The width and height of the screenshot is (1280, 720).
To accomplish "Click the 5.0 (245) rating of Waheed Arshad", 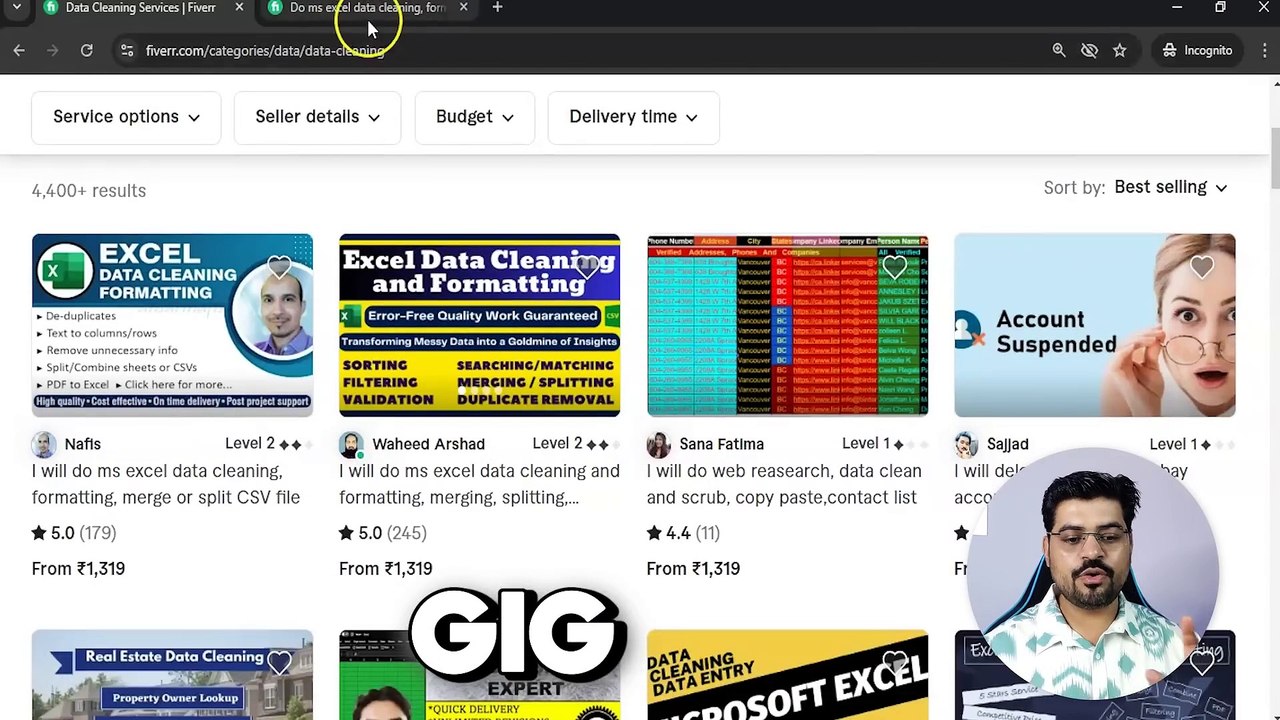I will [383, 533].
